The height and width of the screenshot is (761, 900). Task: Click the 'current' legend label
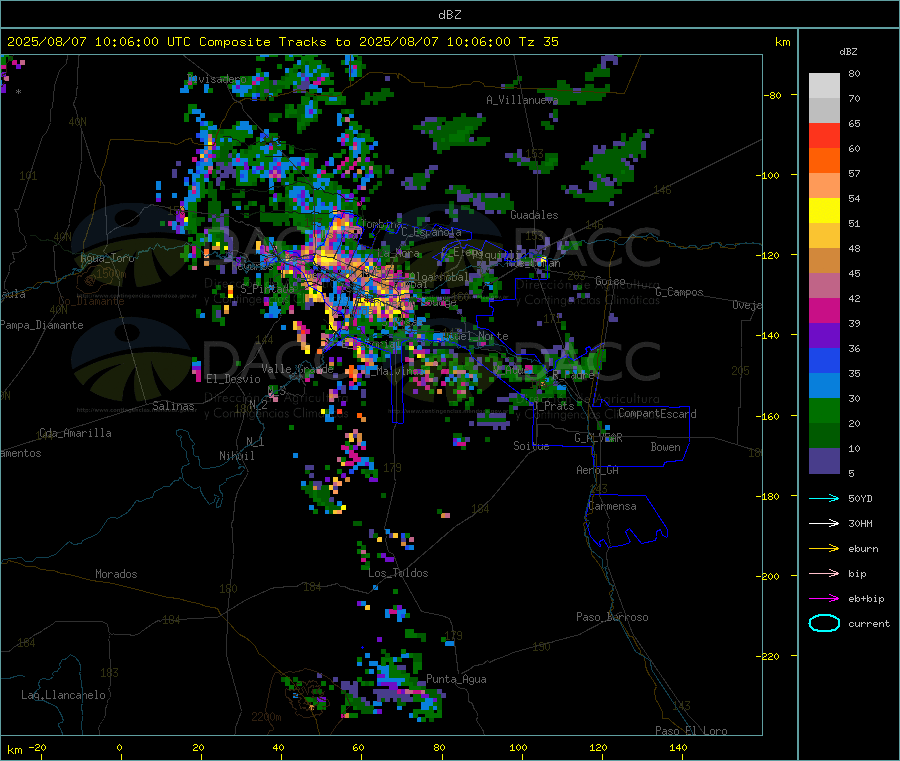pyautogui.click(x=869, y=623)
